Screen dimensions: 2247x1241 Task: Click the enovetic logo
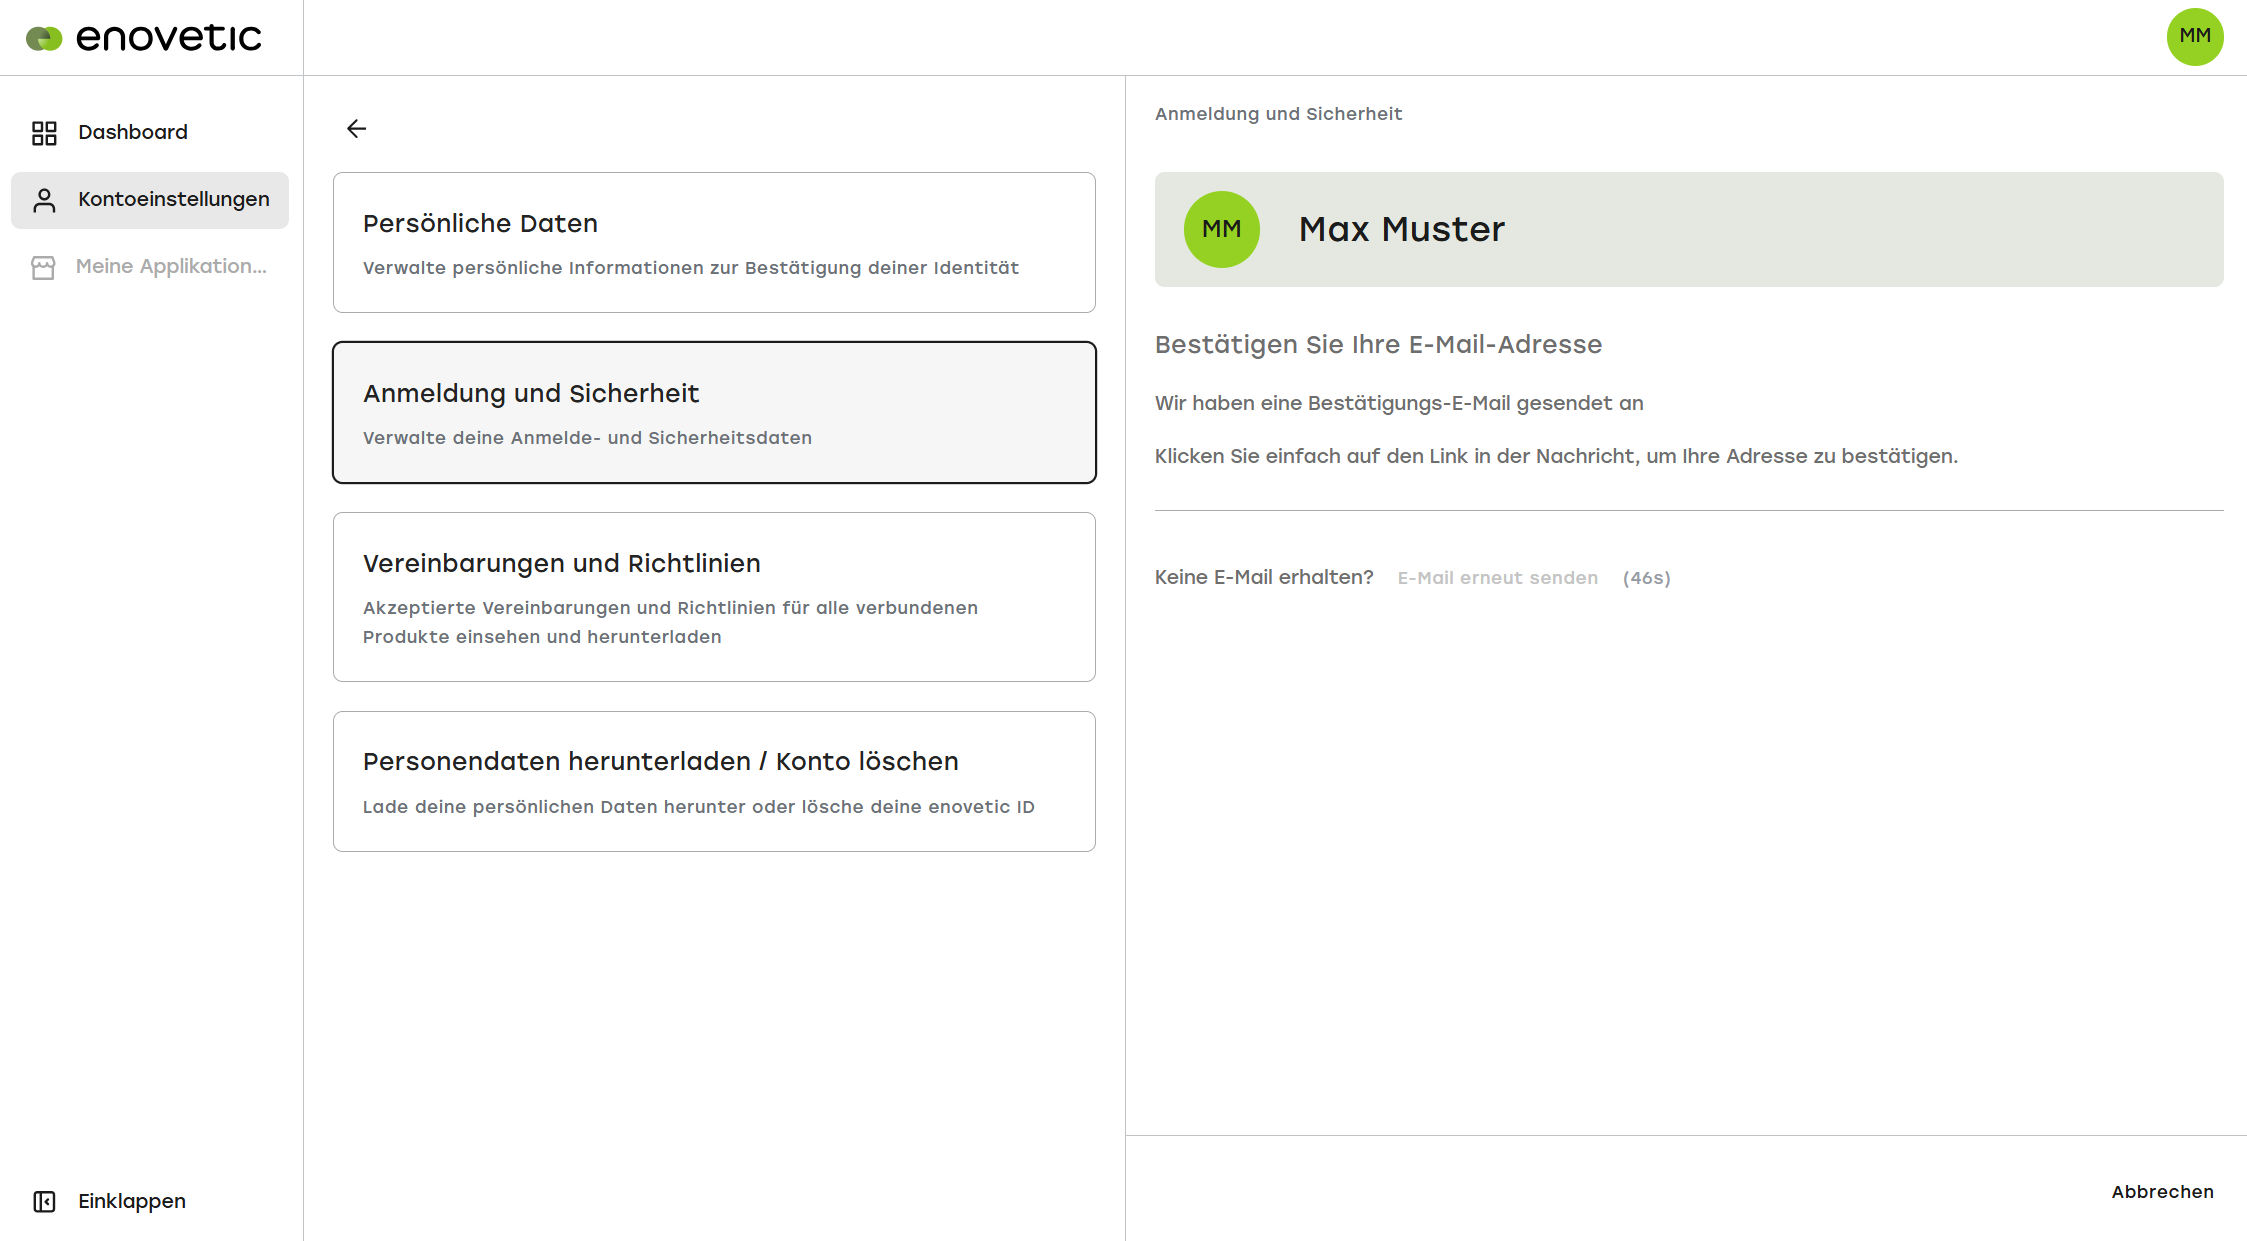coord(143,38)
